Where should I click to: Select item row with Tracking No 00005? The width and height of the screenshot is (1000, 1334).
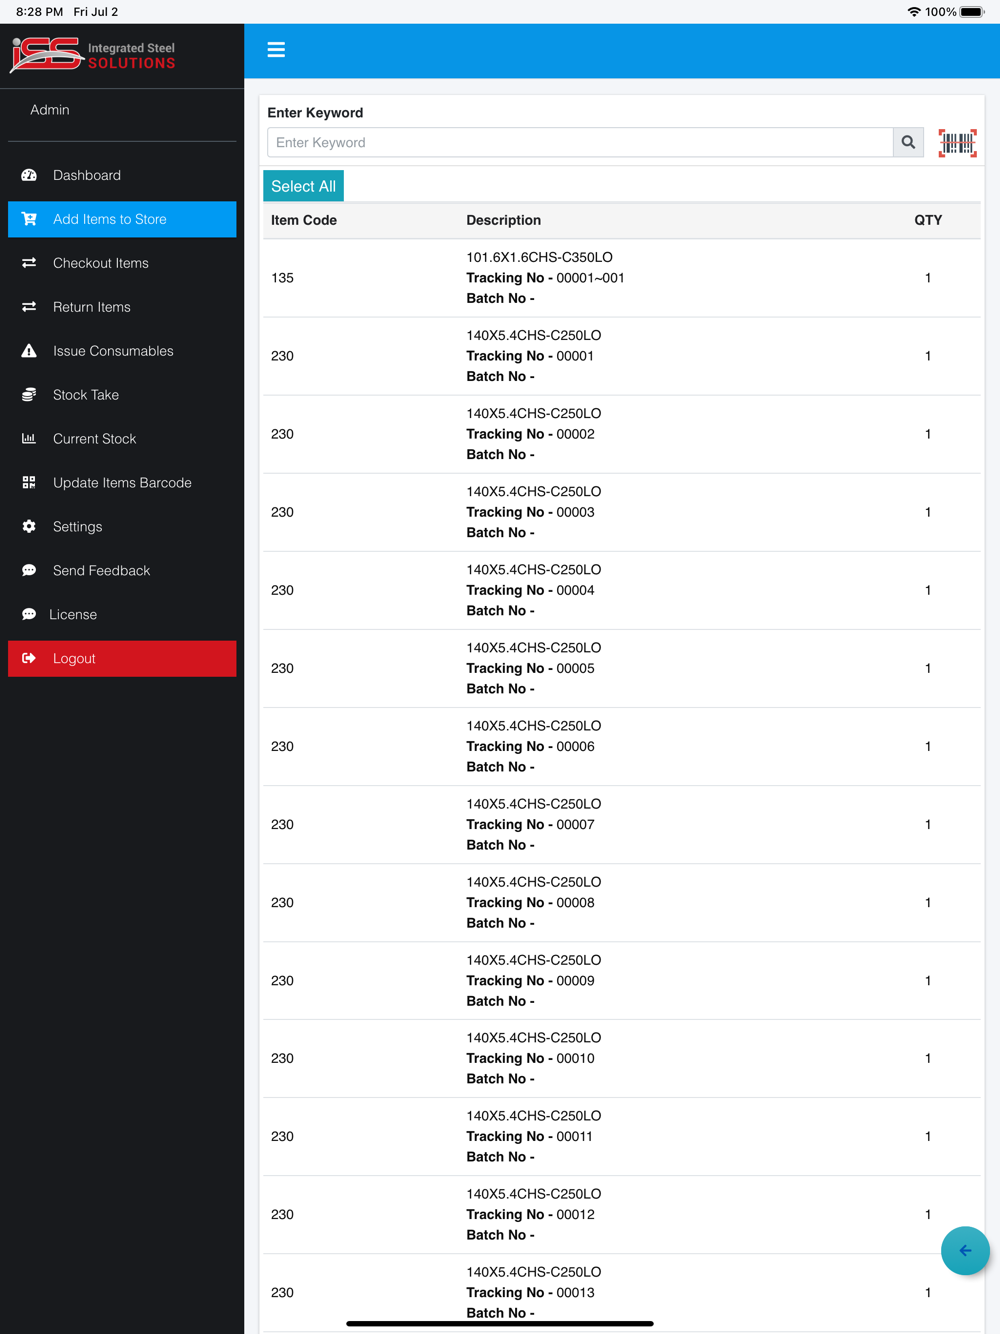pos(621,668)
